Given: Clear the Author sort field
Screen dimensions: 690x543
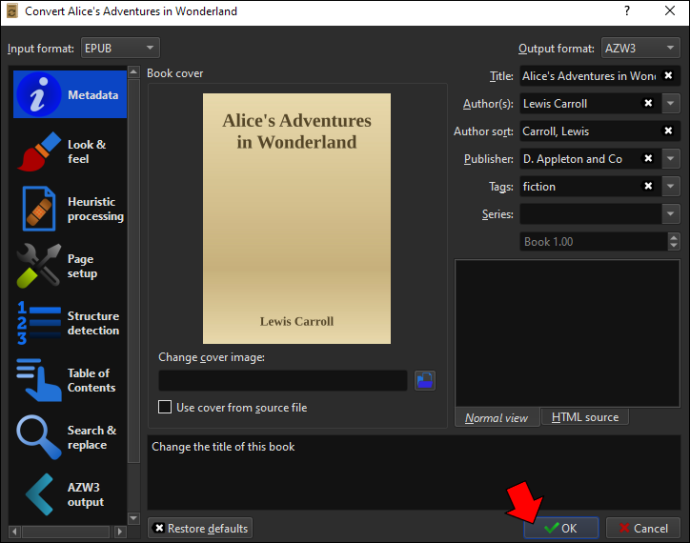Looking at the screenshot, I should tap(668, 131).
